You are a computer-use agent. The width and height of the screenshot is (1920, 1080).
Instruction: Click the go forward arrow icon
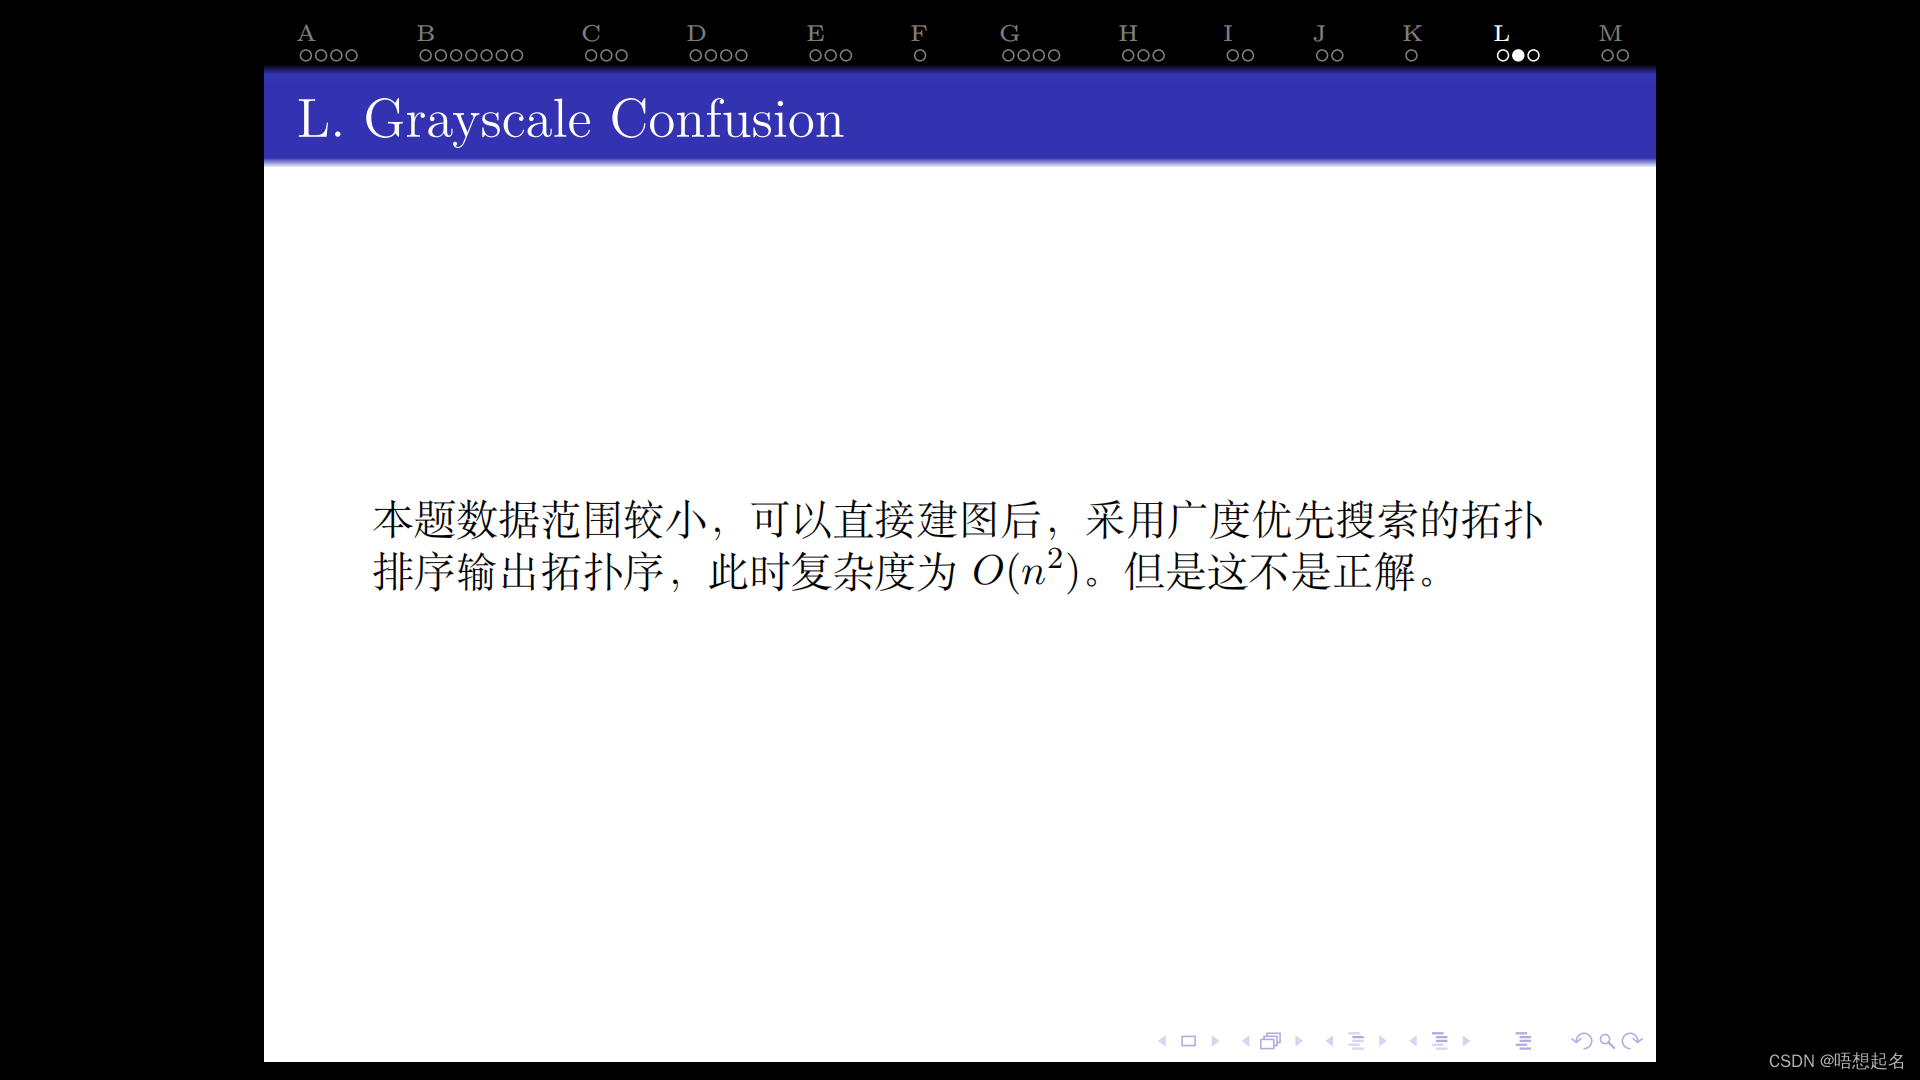(1632, 1041)
